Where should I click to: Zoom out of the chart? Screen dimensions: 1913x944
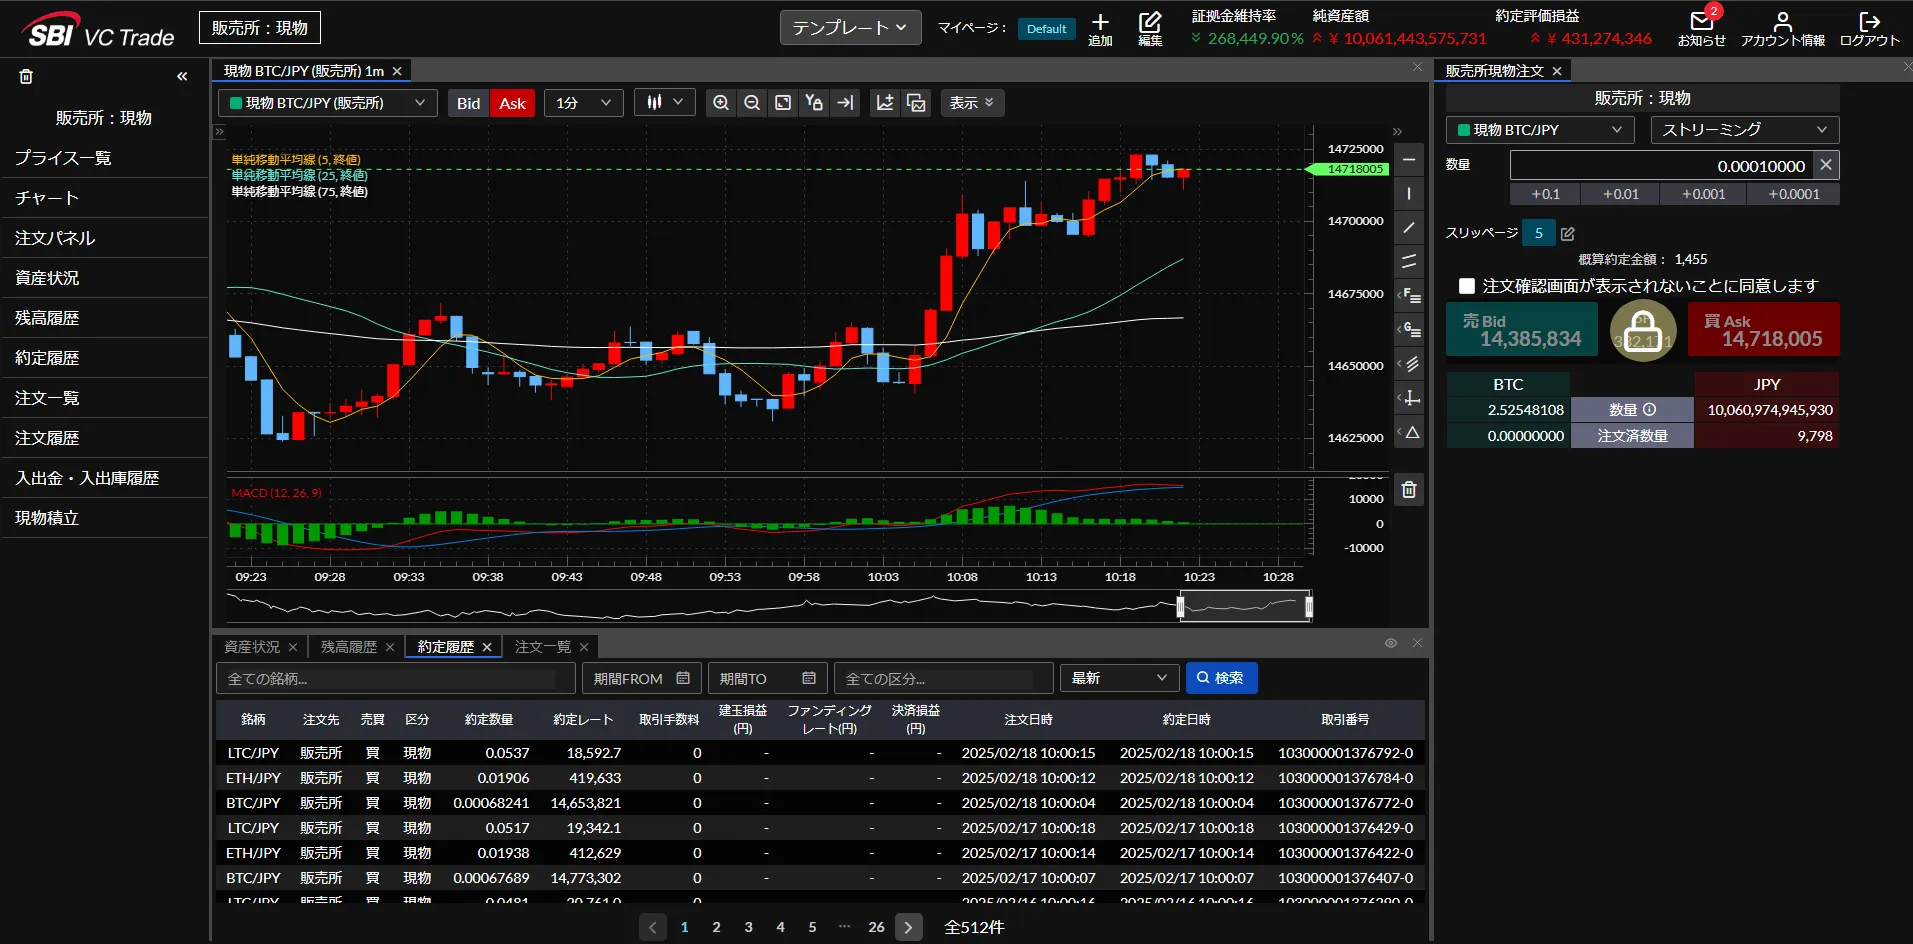(x=752, y=103)
